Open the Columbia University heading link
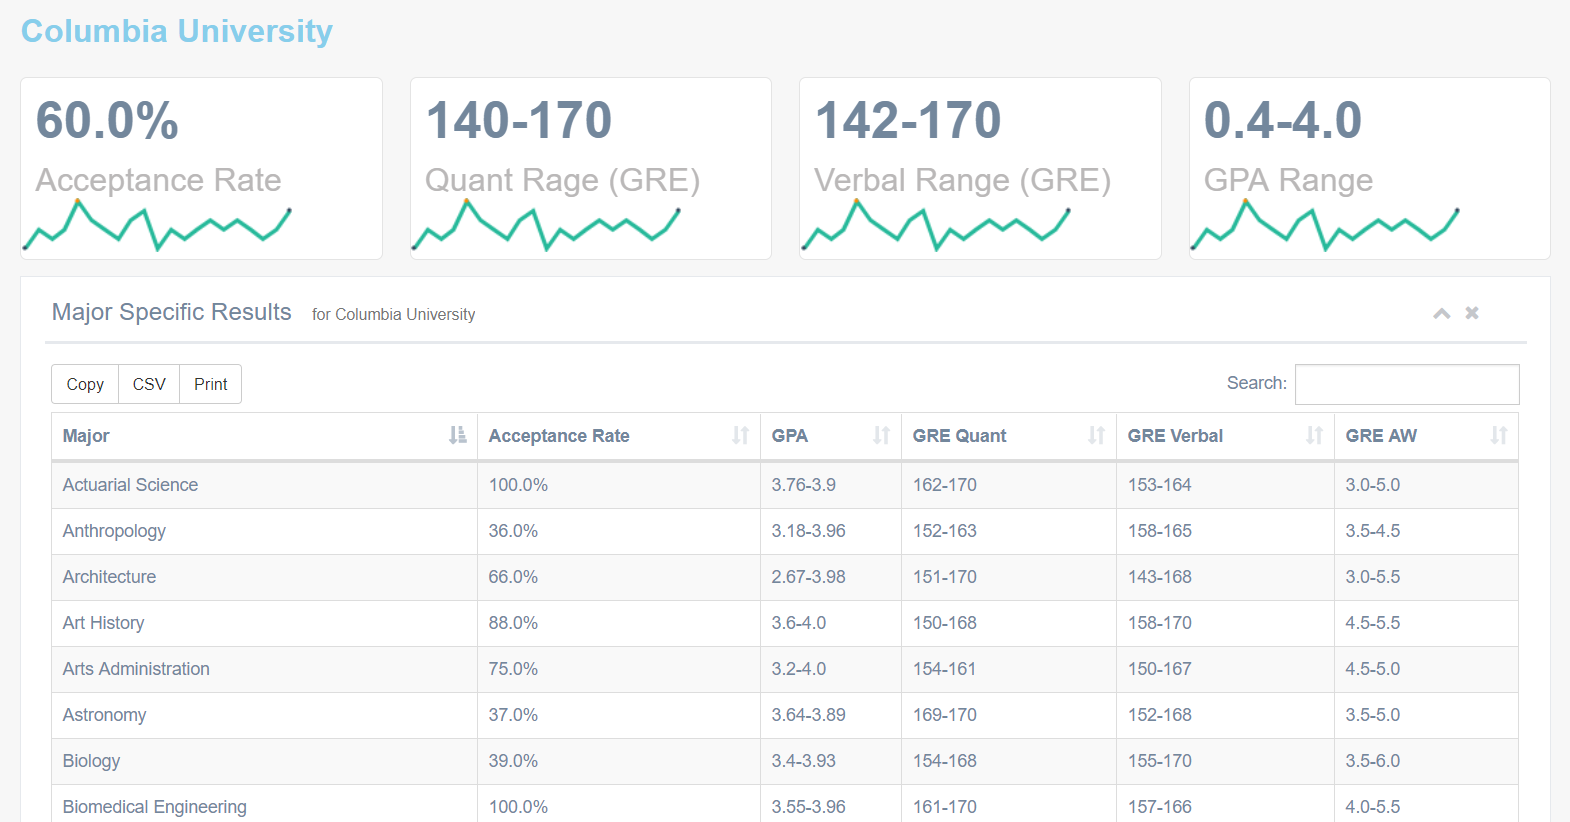The height and width of the screenshot is (822, 1570). point(177,31)
